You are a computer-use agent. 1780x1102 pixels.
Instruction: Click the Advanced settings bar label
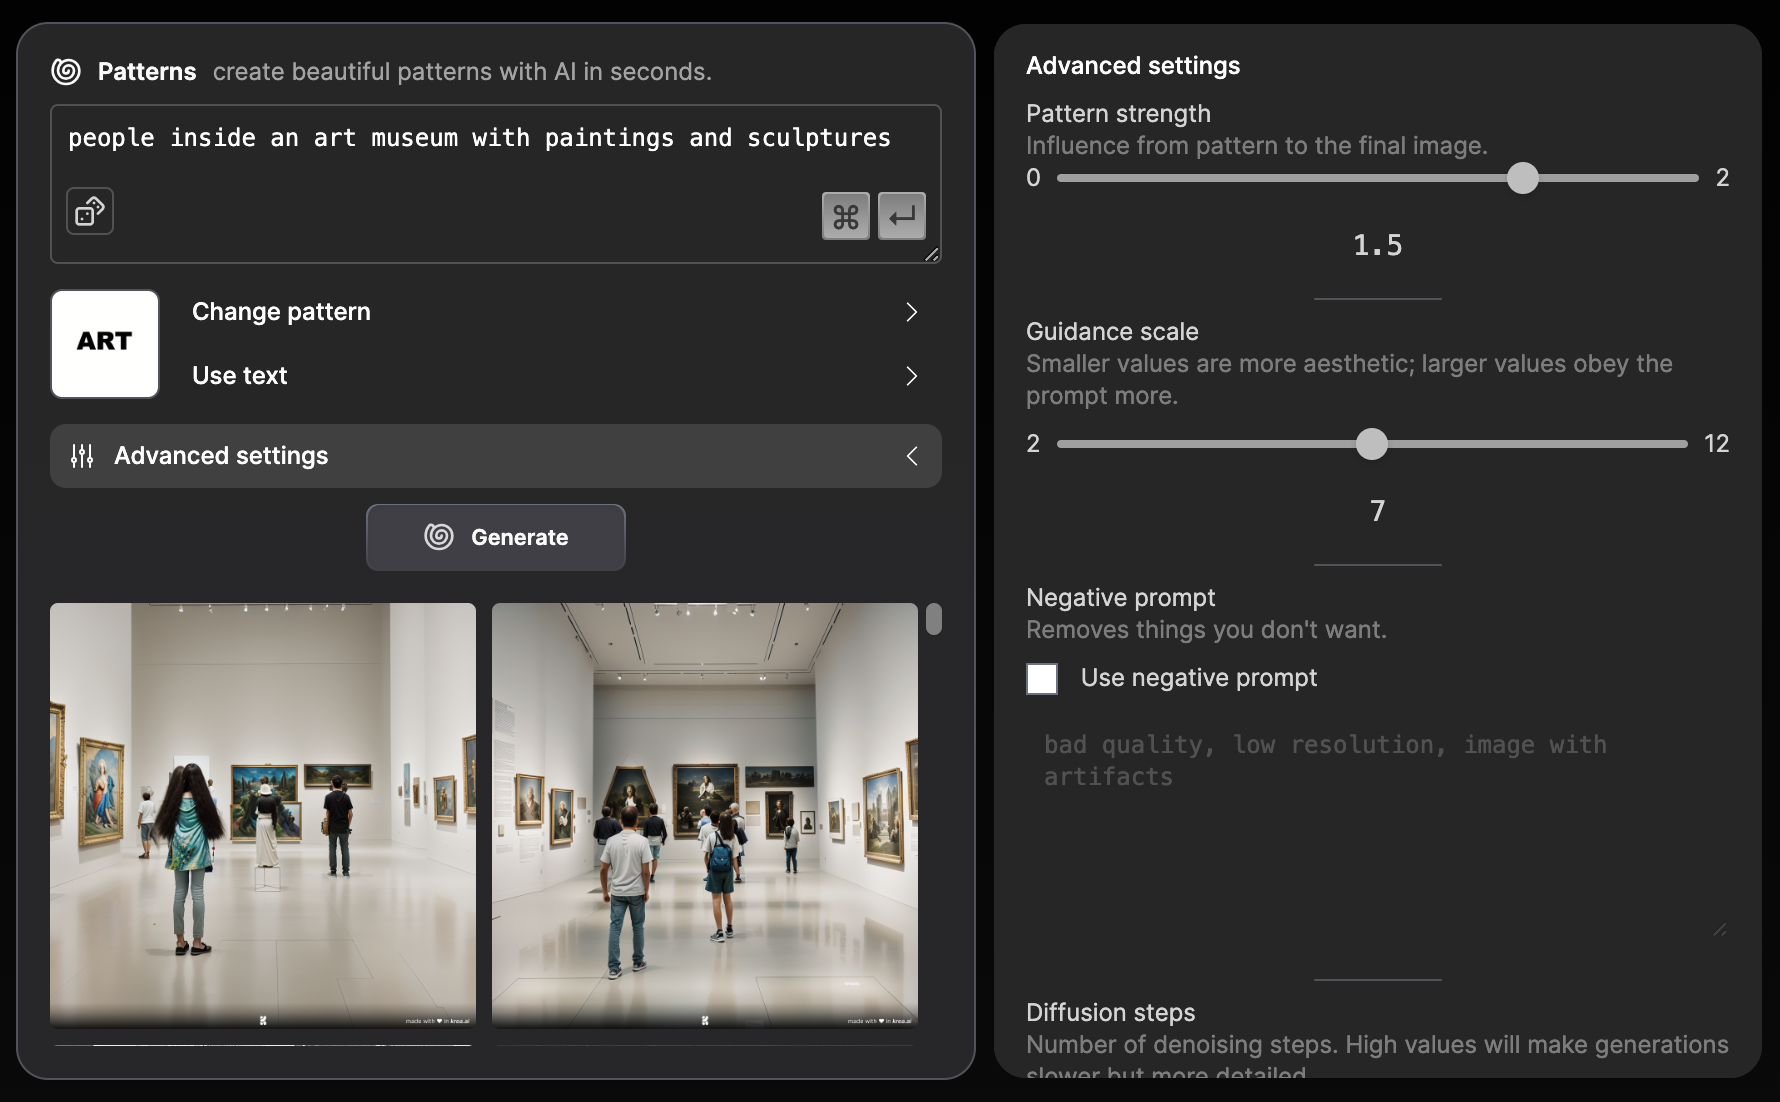point(221,456)
